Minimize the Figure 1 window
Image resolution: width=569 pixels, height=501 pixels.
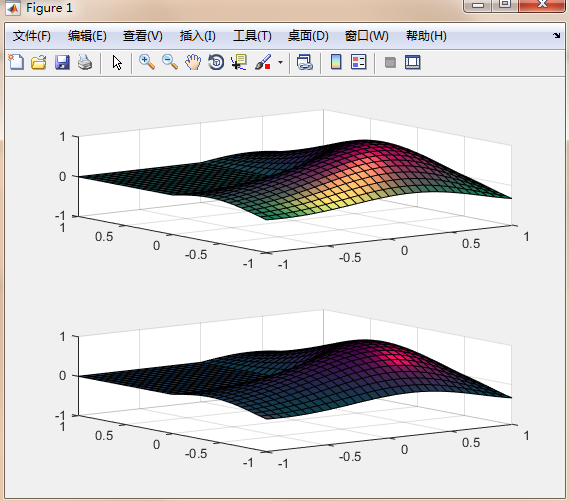[478, 5]
